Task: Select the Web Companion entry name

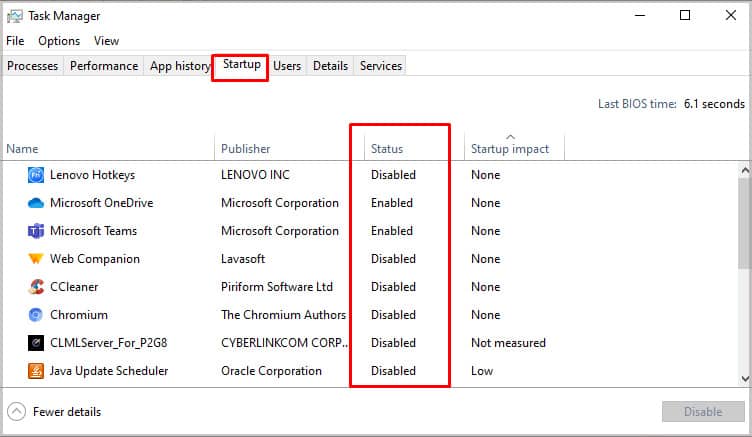Action: [x=95, y=259]
